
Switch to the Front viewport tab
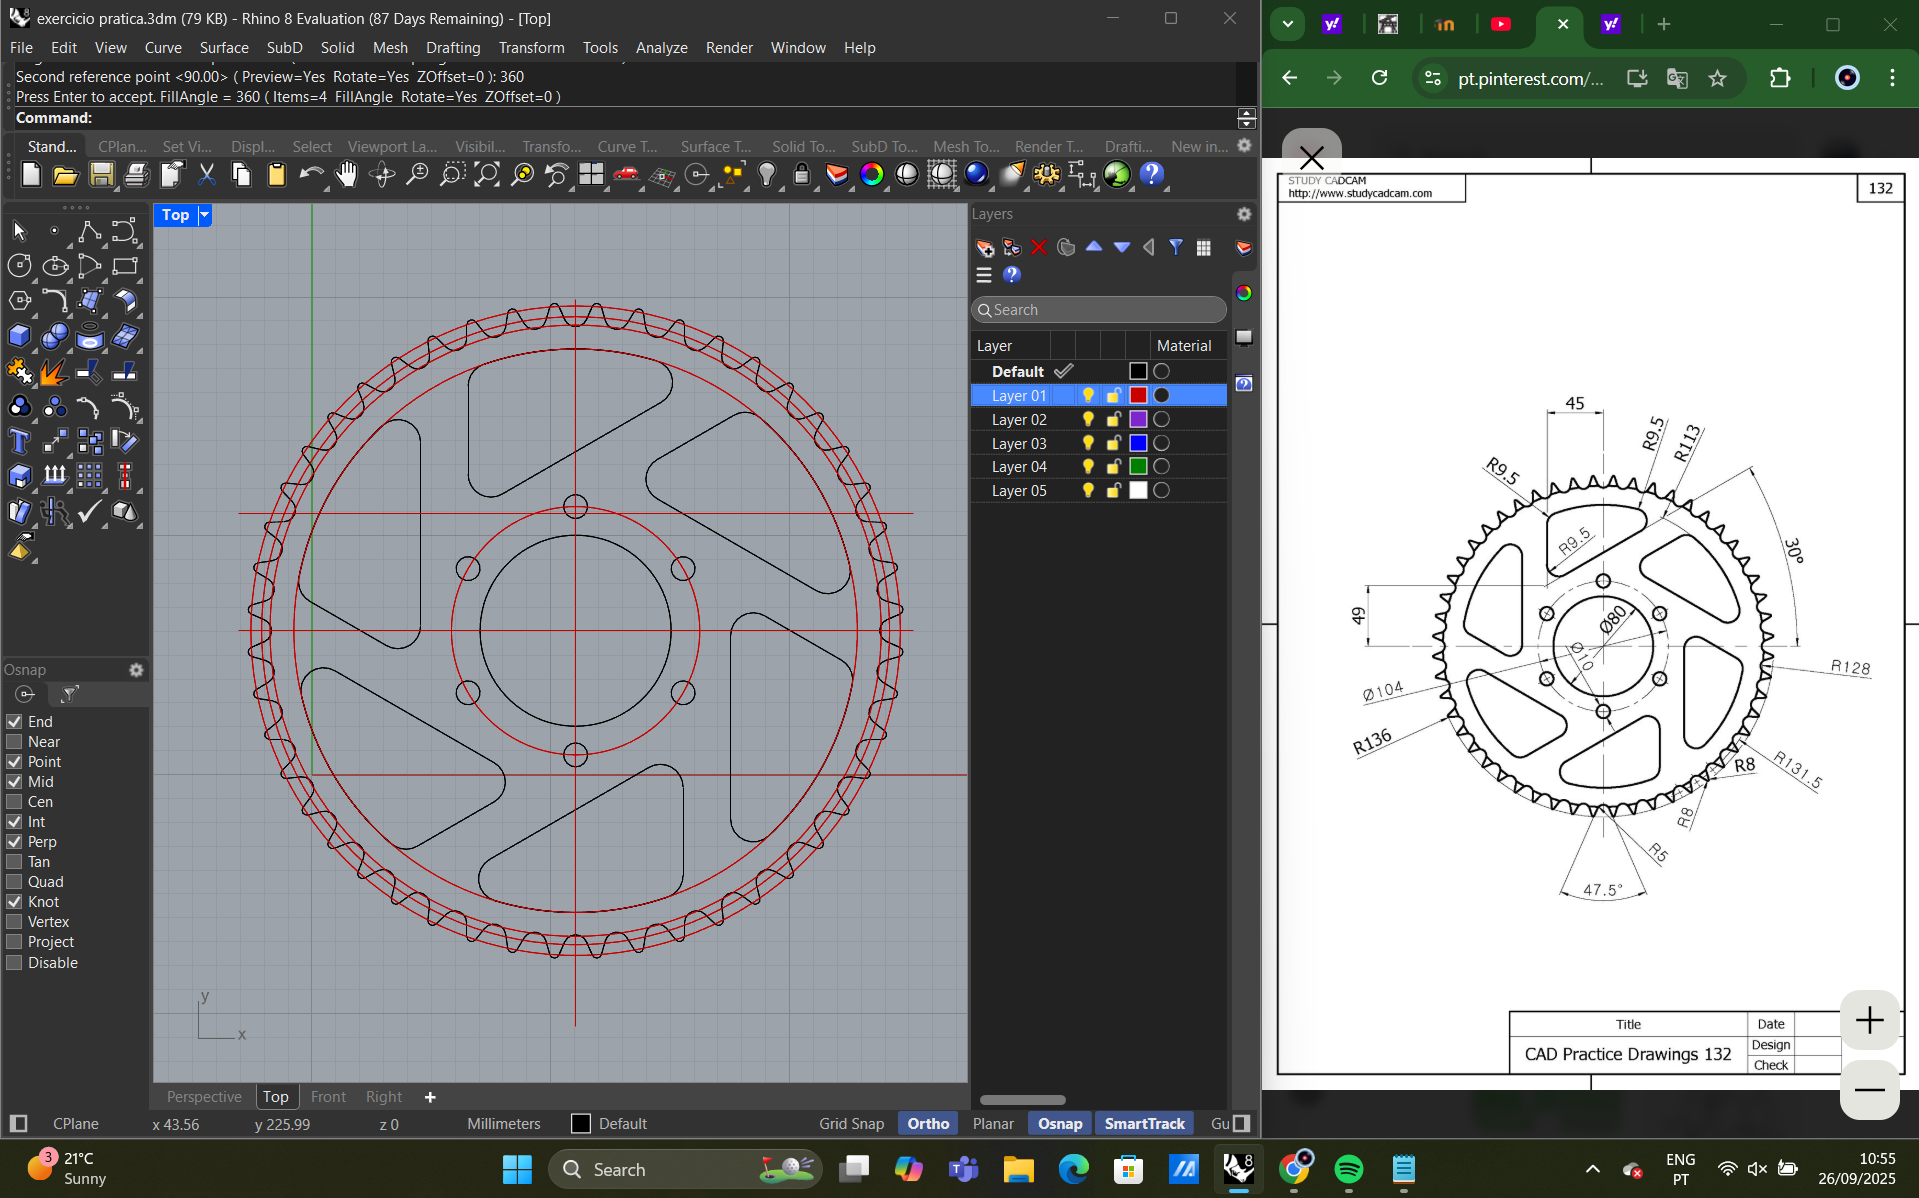[328, 1096]
